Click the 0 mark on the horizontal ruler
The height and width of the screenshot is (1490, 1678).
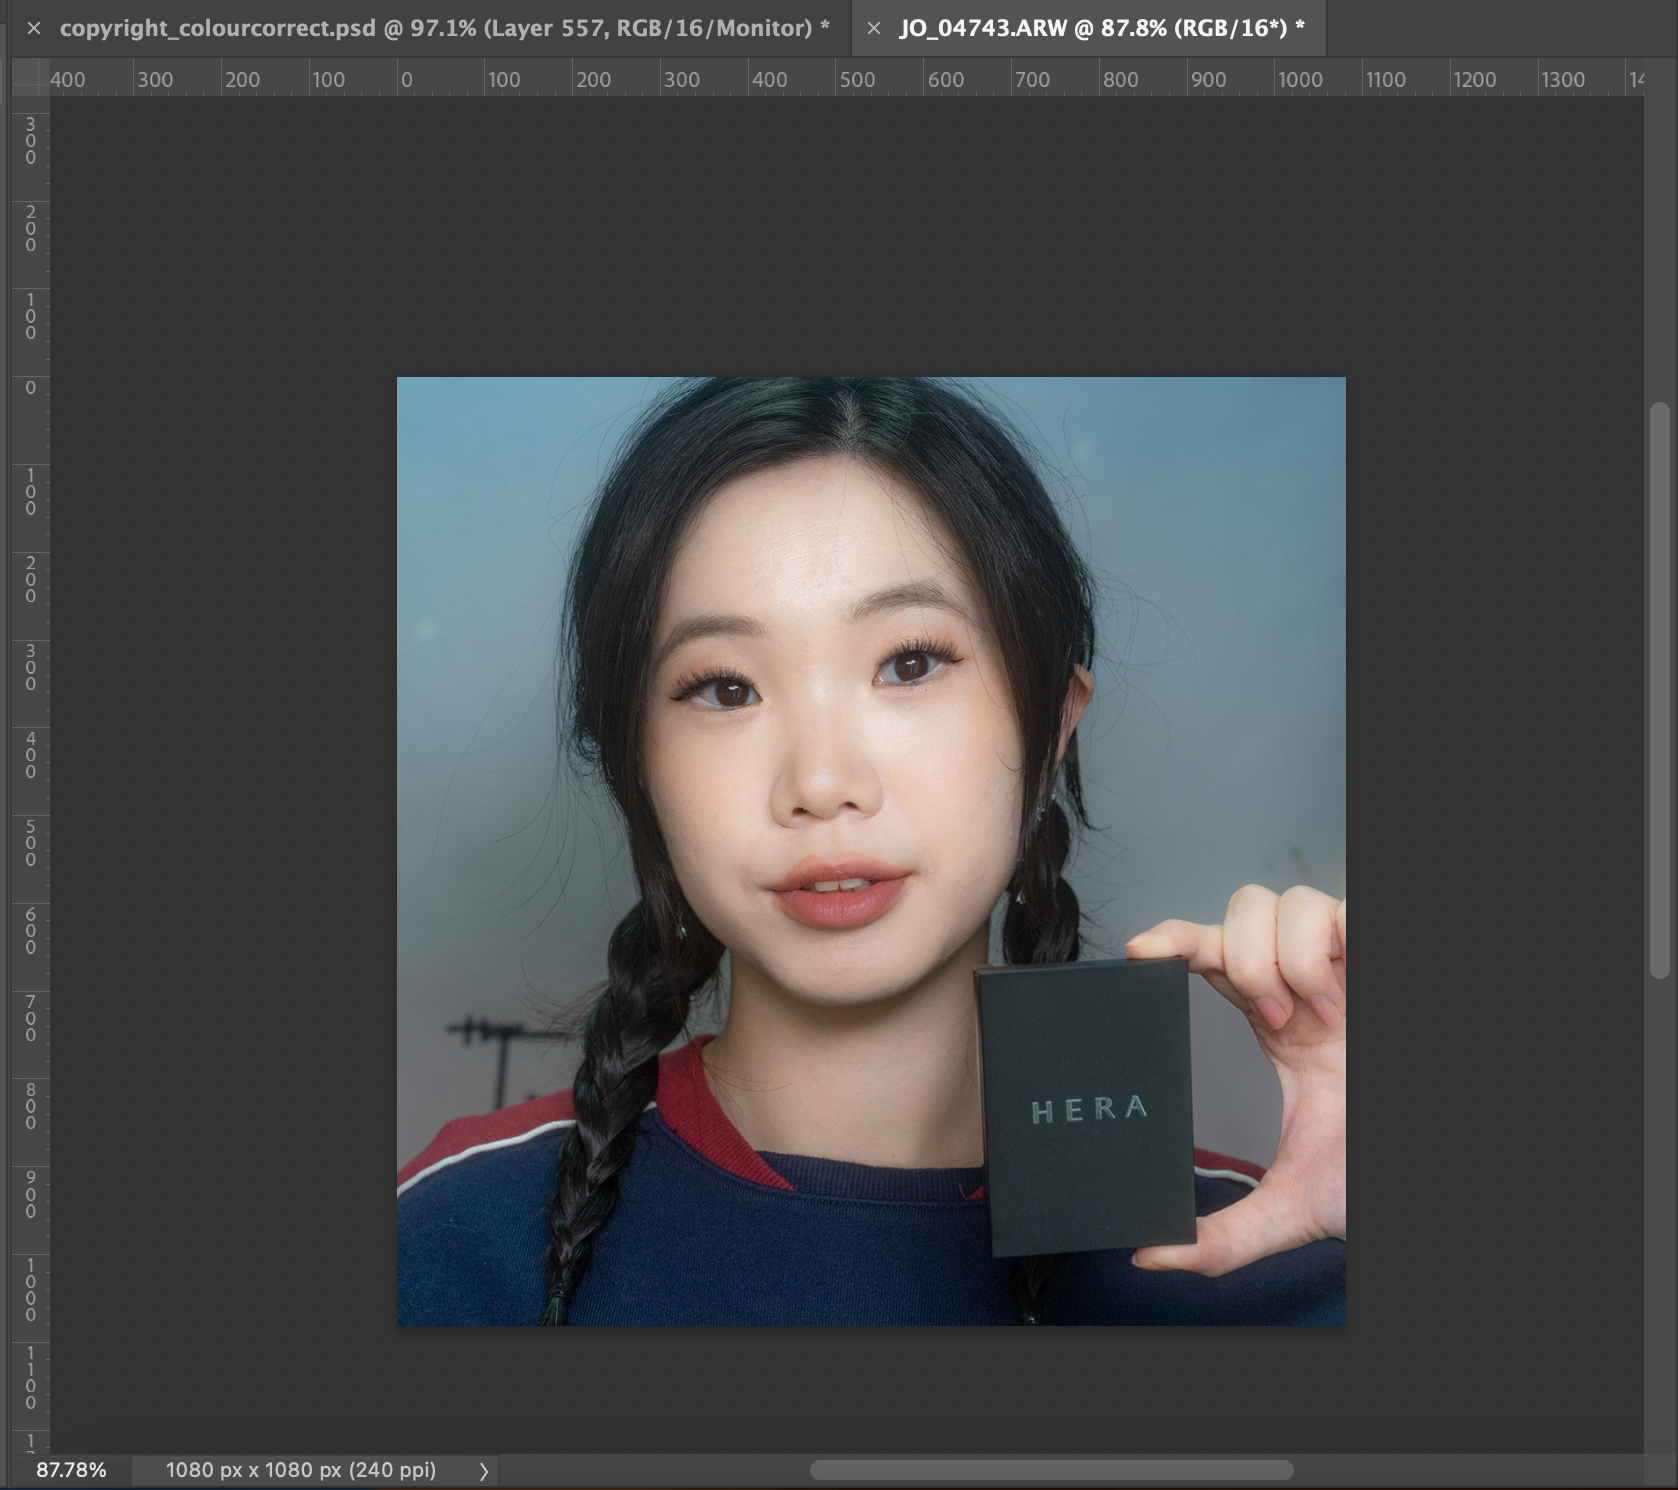click(x=405, y=78)
